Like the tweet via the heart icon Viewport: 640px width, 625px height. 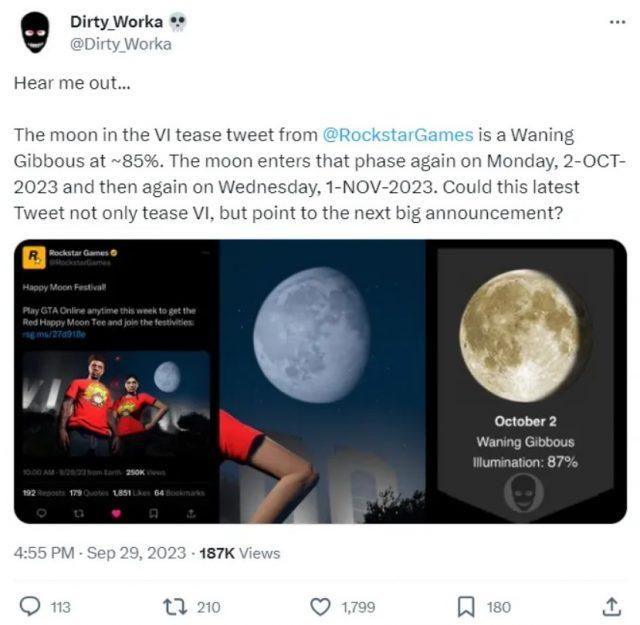coord(320,607)
